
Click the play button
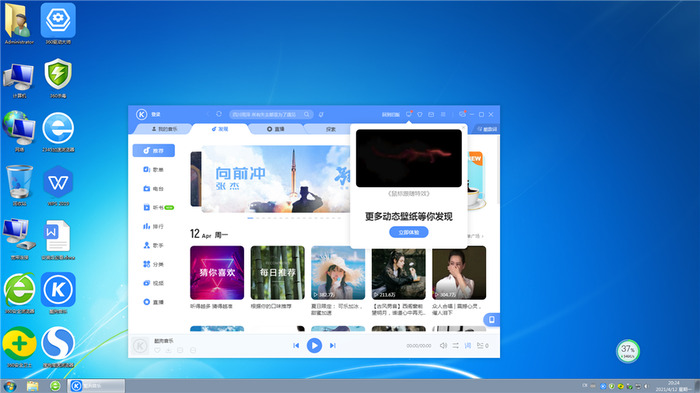314,345
